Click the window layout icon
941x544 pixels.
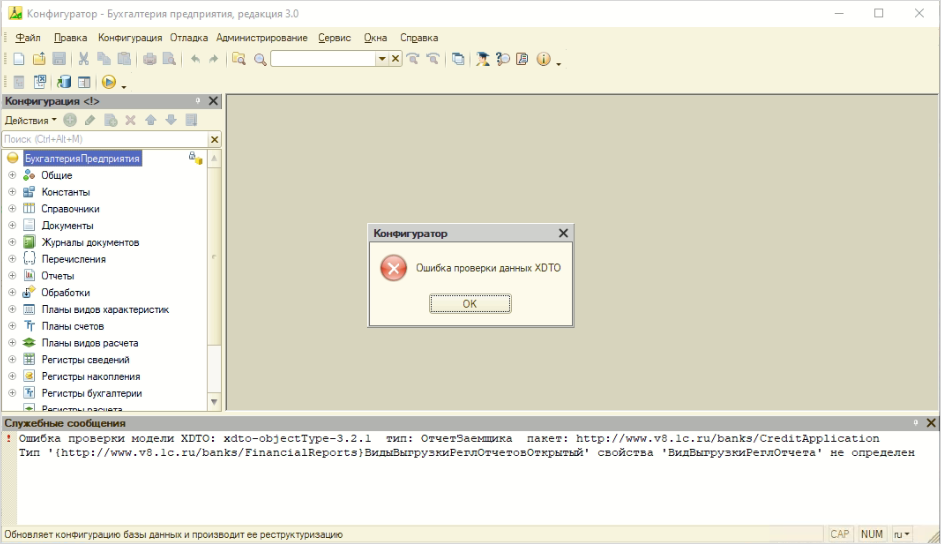pos(84,82)
